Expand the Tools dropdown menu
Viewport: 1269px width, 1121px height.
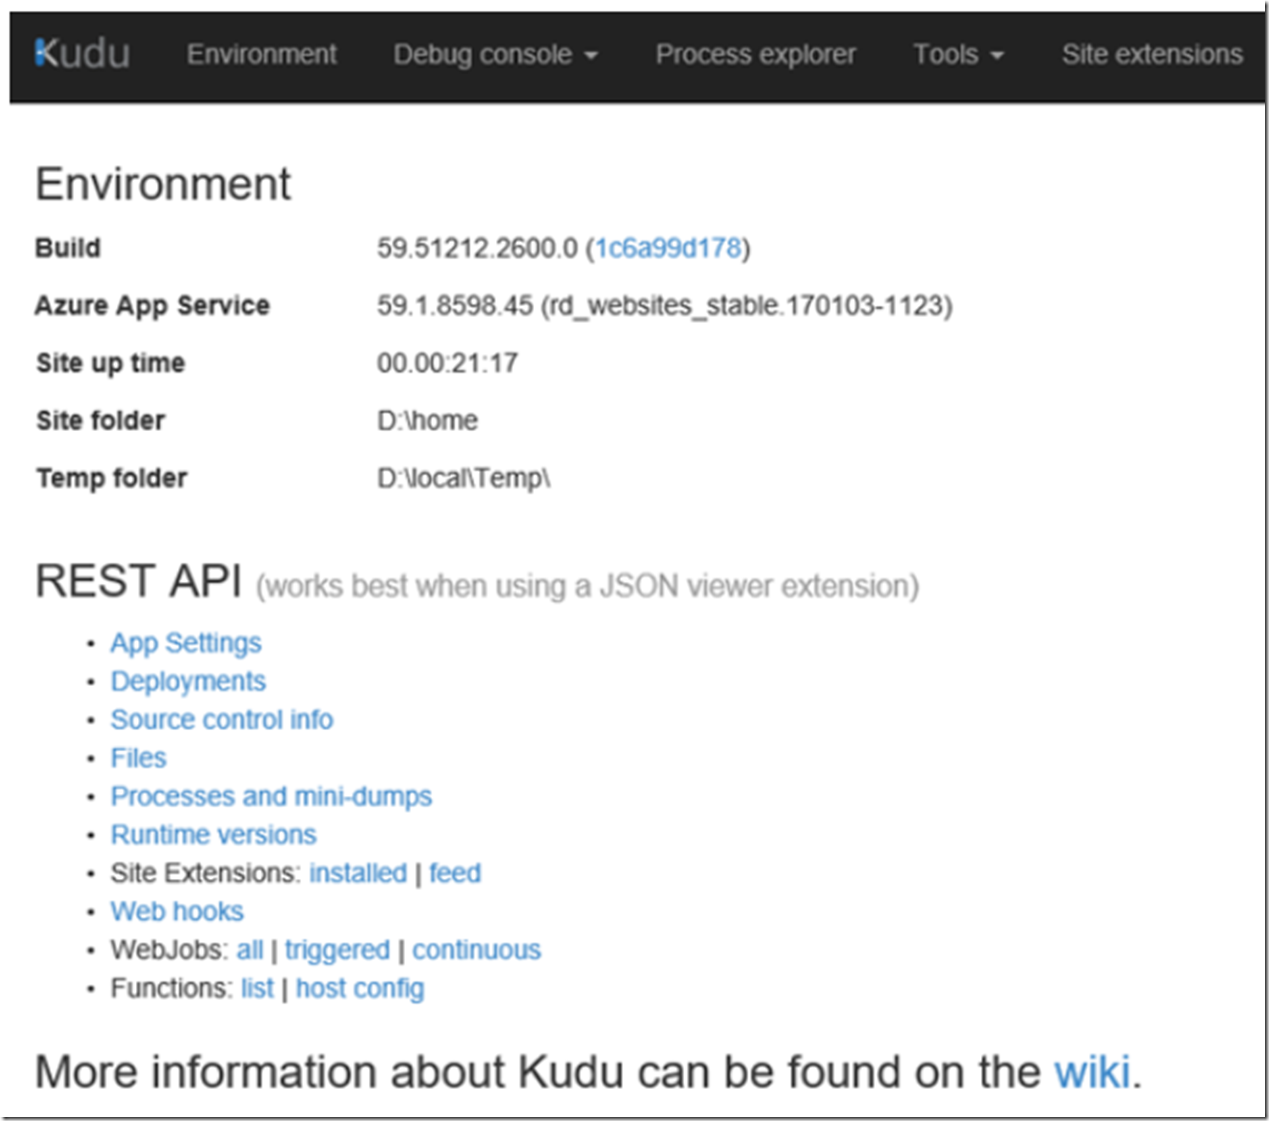[x=958, y=54]
